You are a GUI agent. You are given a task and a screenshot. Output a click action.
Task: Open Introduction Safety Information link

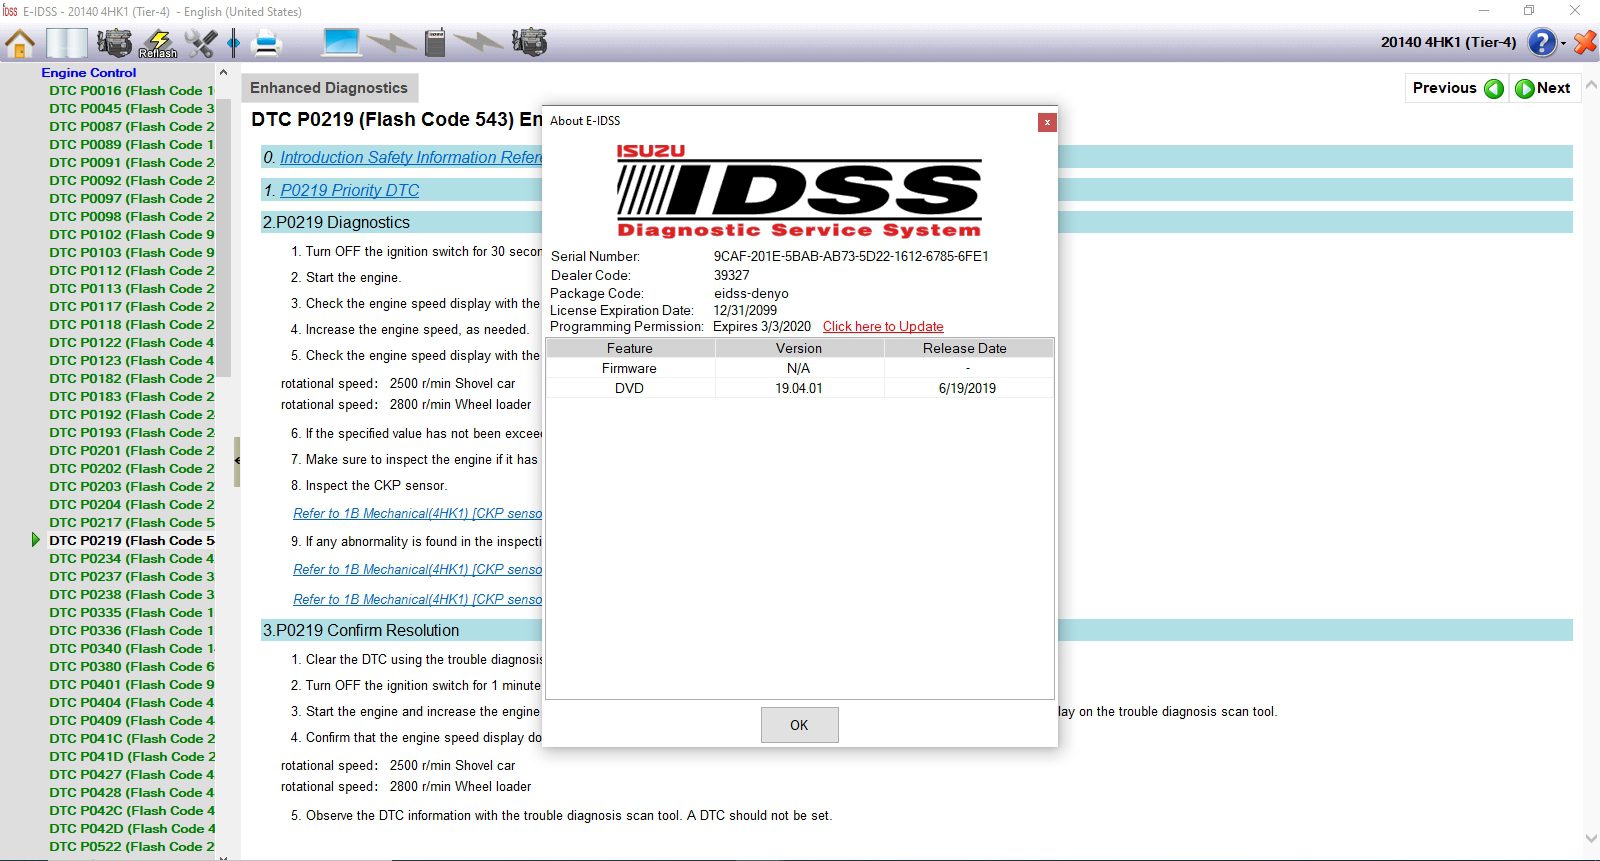tap(411, 157)
